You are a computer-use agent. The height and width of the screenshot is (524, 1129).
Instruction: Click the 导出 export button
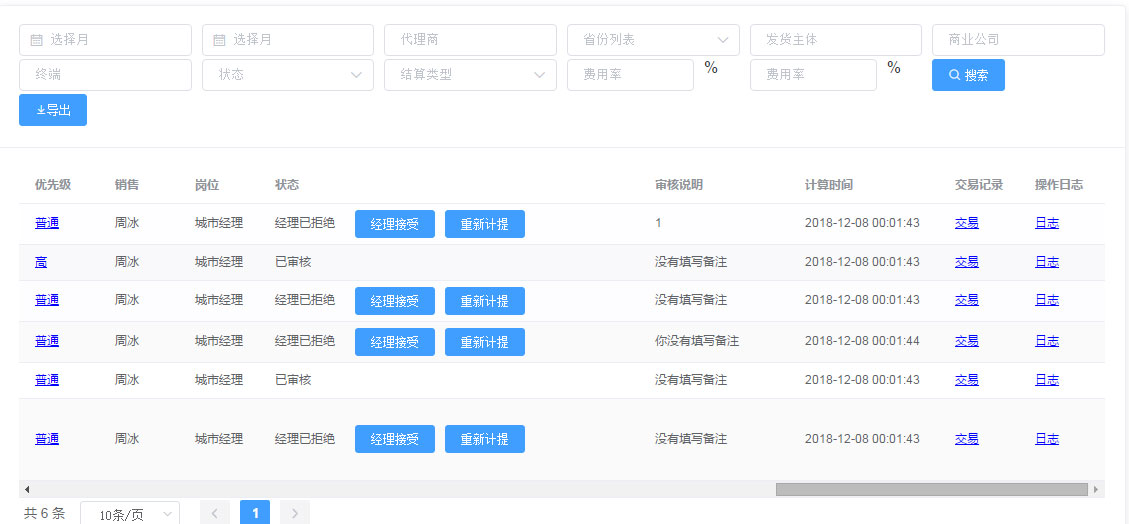[53, 110]
